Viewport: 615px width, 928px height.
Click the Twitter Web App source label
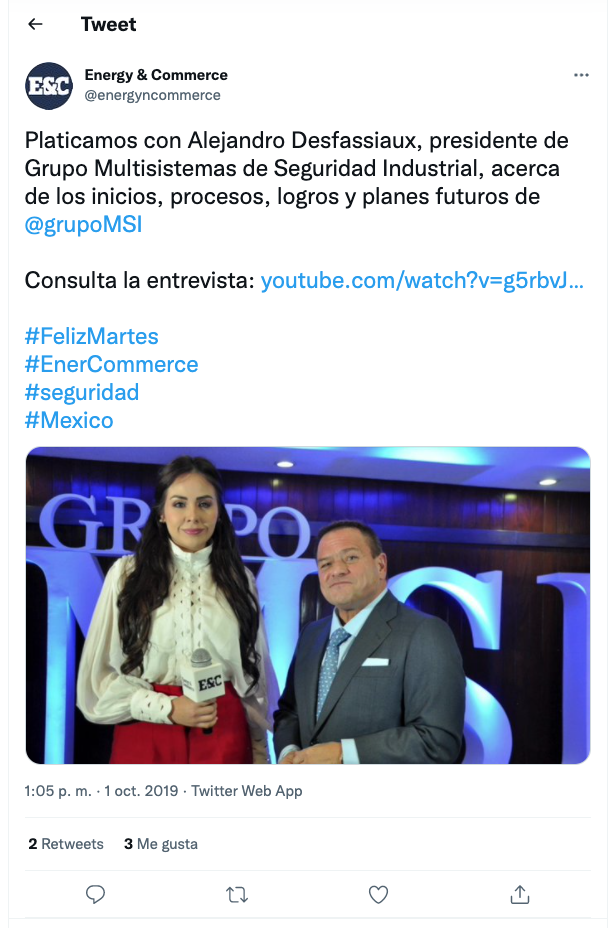coord(247,791)
